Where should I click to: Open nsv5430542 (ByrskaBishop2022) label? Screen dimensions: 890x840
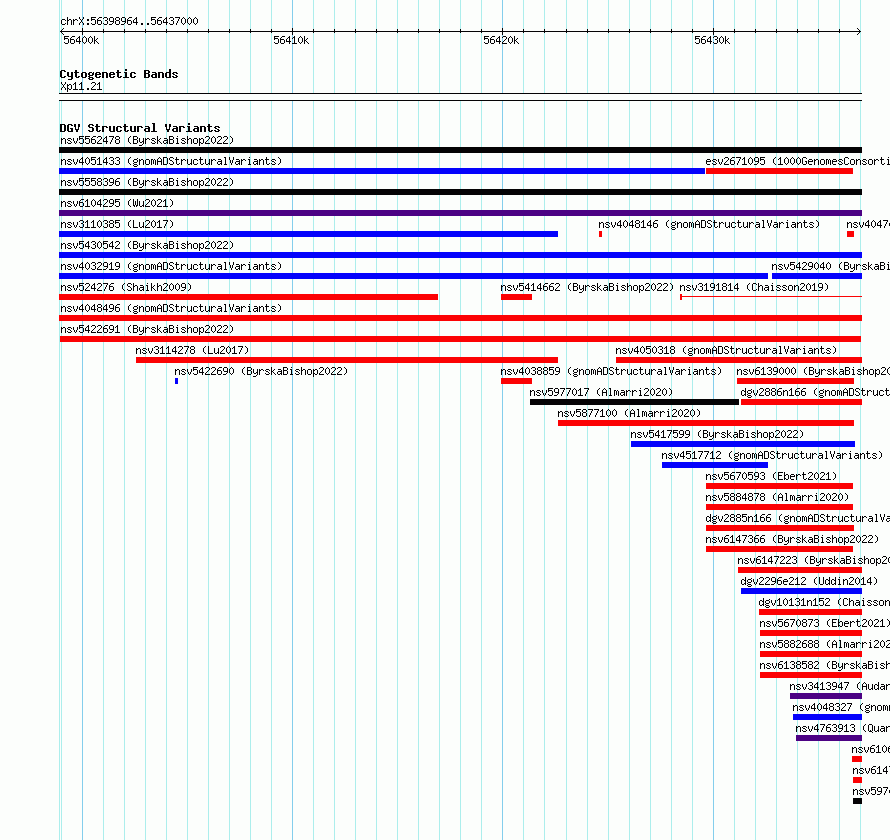pos(147,245)
